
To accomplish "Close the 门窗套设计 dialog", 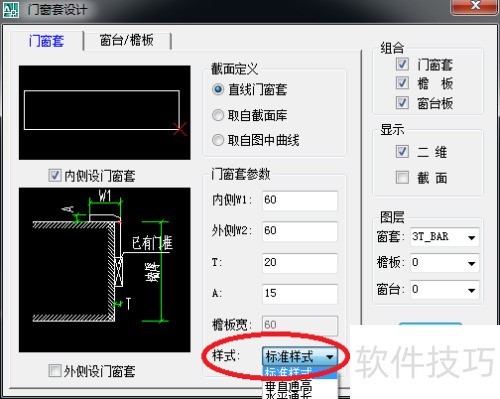I will pos(475,6).
